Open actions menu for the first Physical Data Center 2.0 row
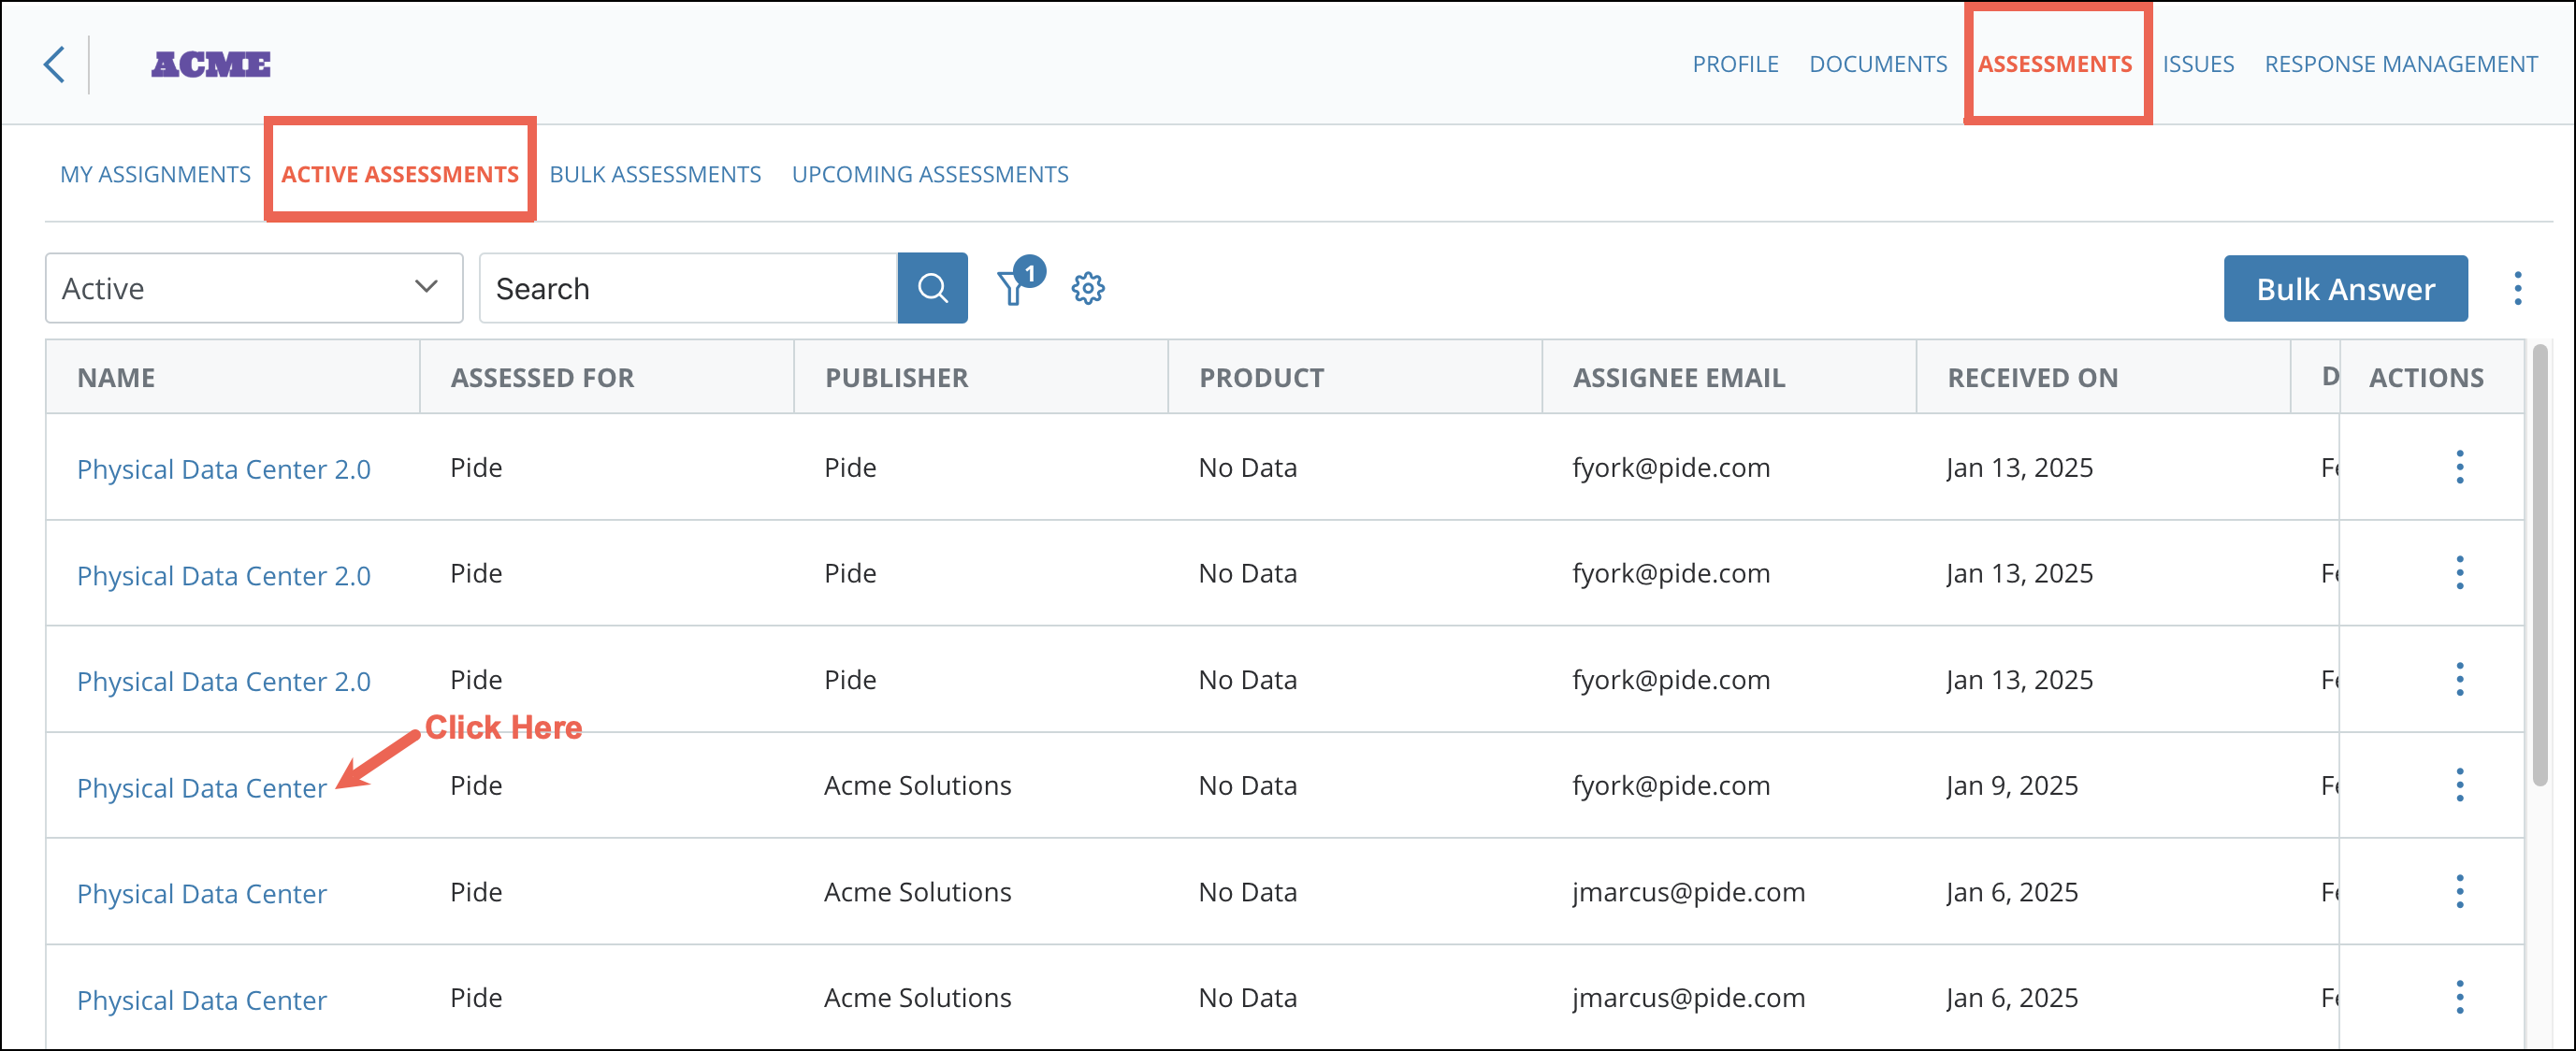Screen dimensions: 2576x1051 coord(2460,467)
